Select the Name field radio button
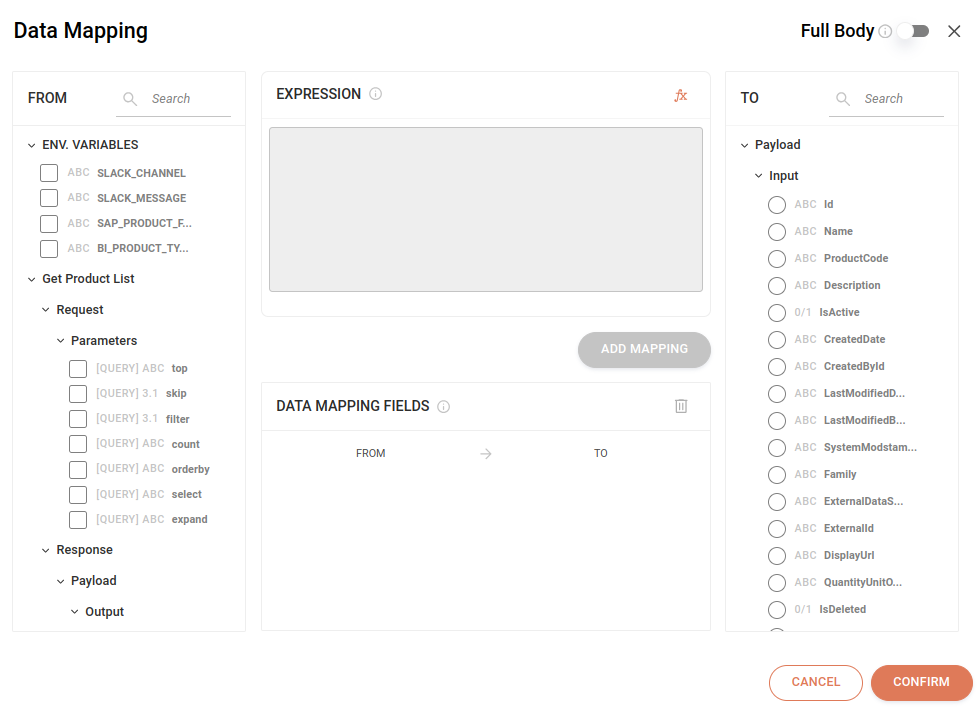The height and width of the screenshot is (723, 977). [776, 231]
